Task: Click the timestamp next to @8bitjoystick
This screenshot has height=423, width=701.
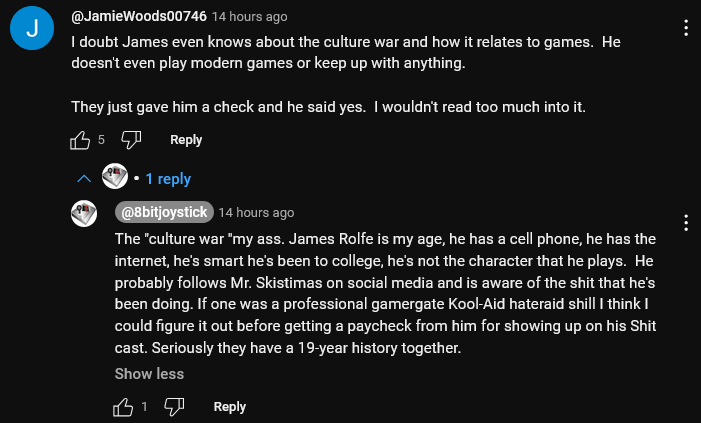Action: tap(256, 212)
